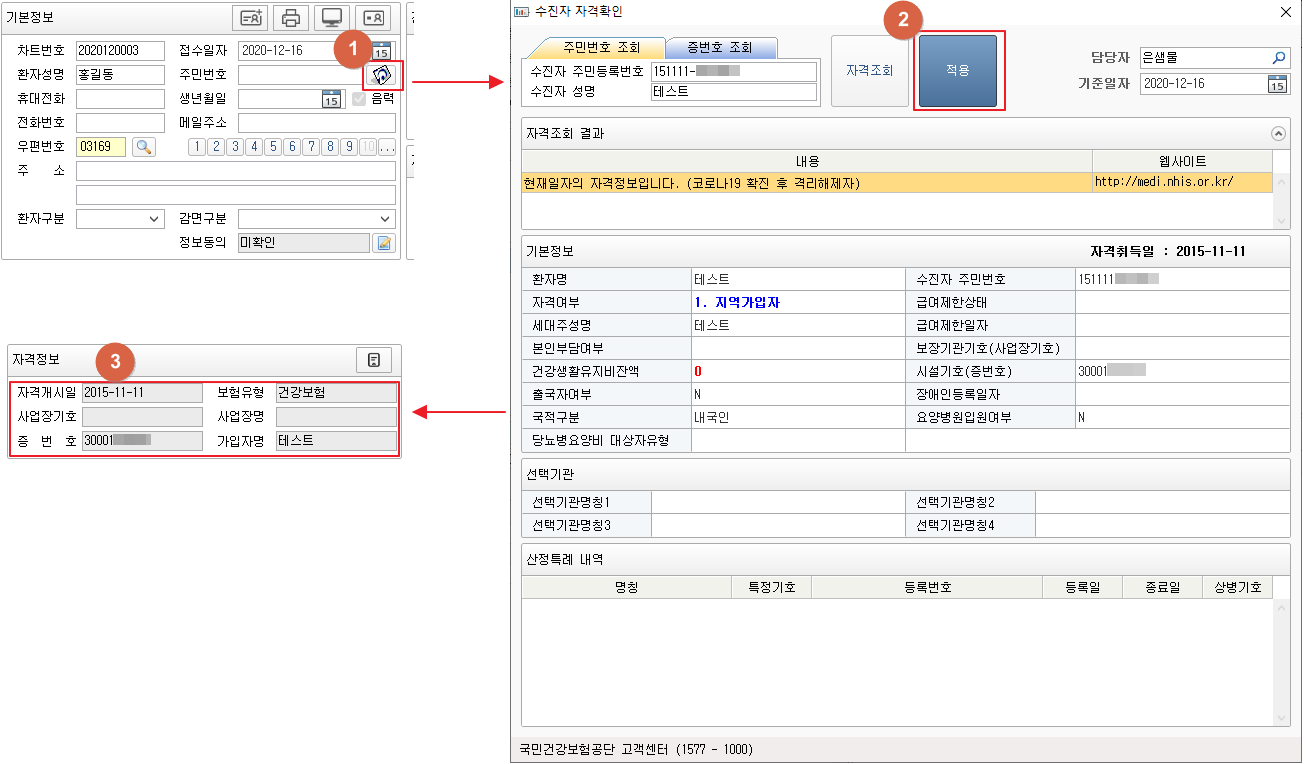
Task: Open postal code search magnifier
Action: tap(144, 147)
